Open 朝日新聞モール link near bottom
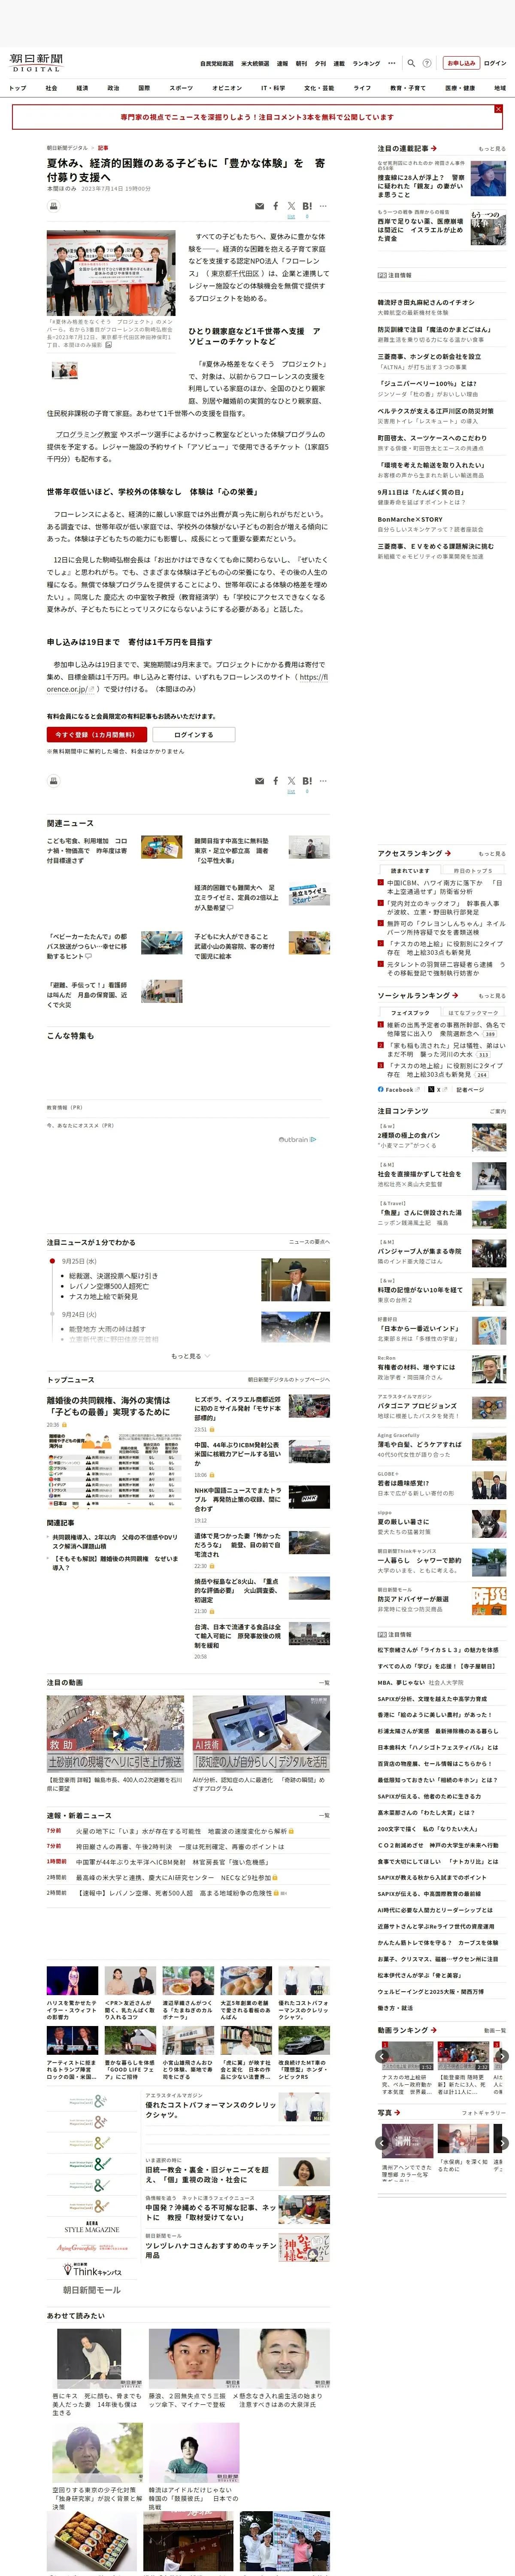 coord(91,2289)
